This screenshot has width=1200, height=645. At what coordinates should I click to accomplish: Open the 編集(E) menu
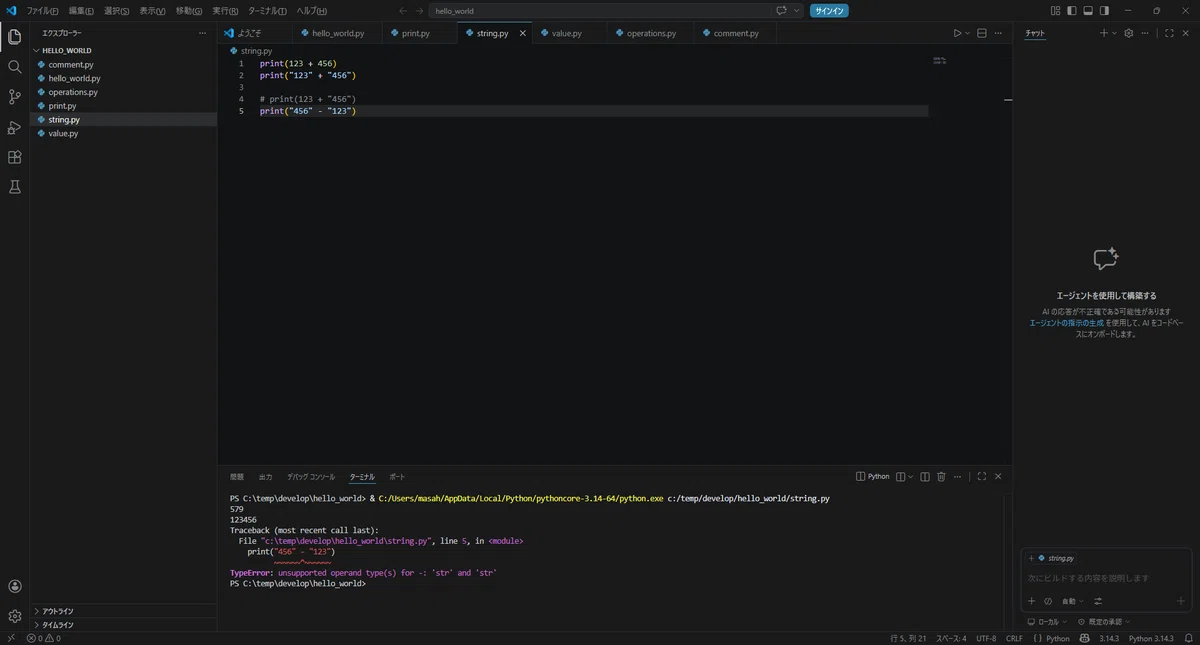click(81, 11)
